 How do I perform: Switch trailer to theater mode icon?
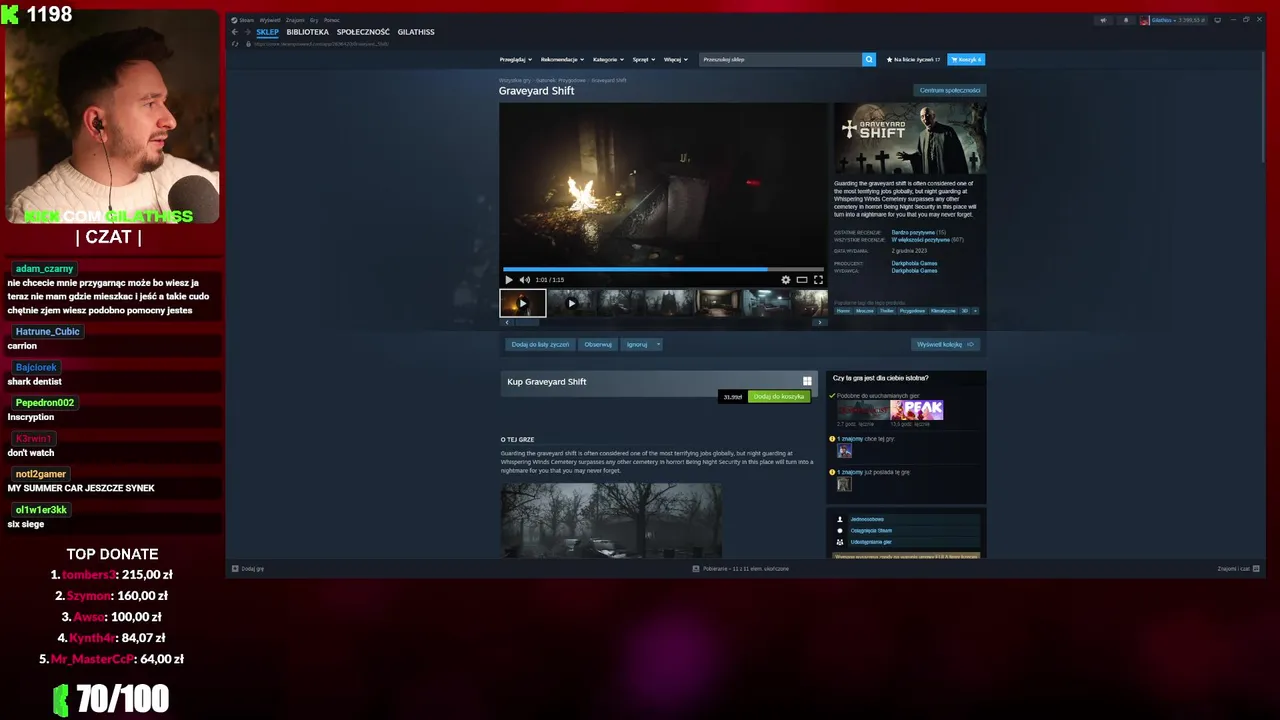802,280
